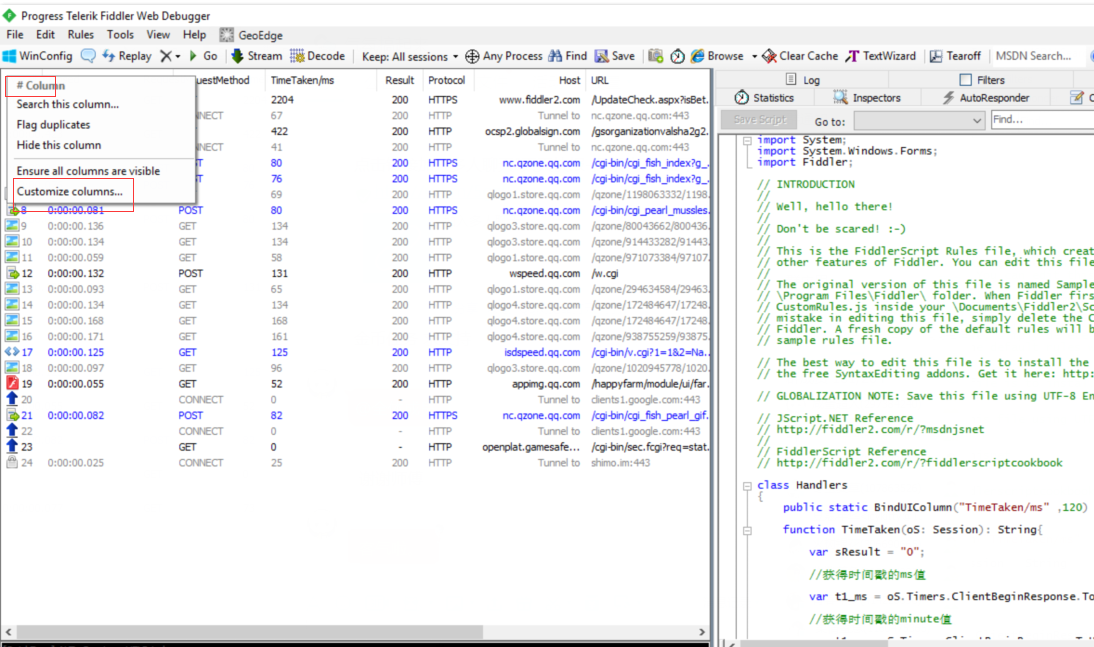
Task: Click the Fiddler application logo icon
Action: [x=9, y=15]
